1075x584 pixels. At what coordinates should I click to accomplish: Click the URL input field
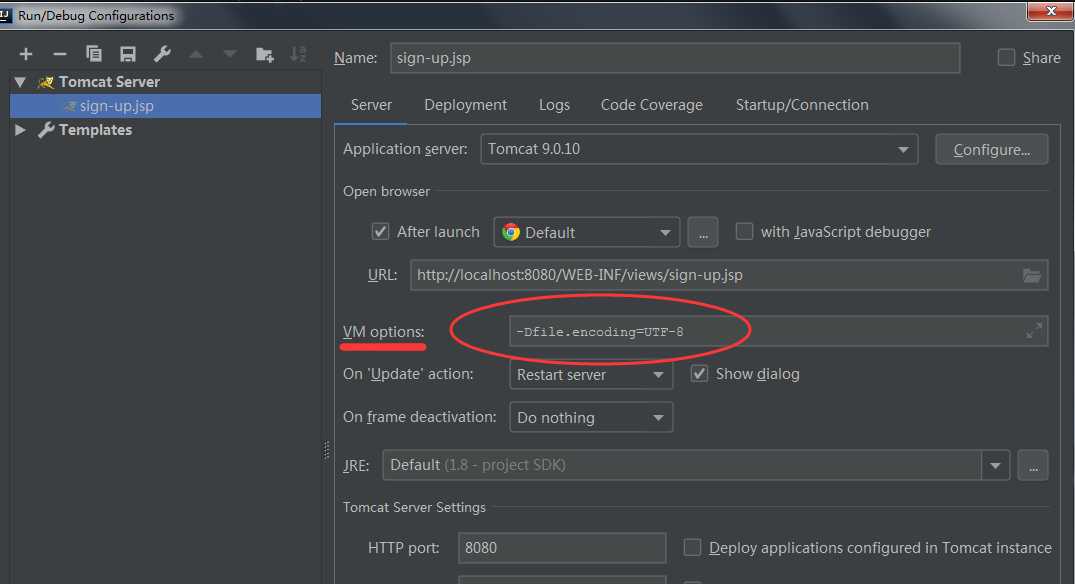point(729,276)
